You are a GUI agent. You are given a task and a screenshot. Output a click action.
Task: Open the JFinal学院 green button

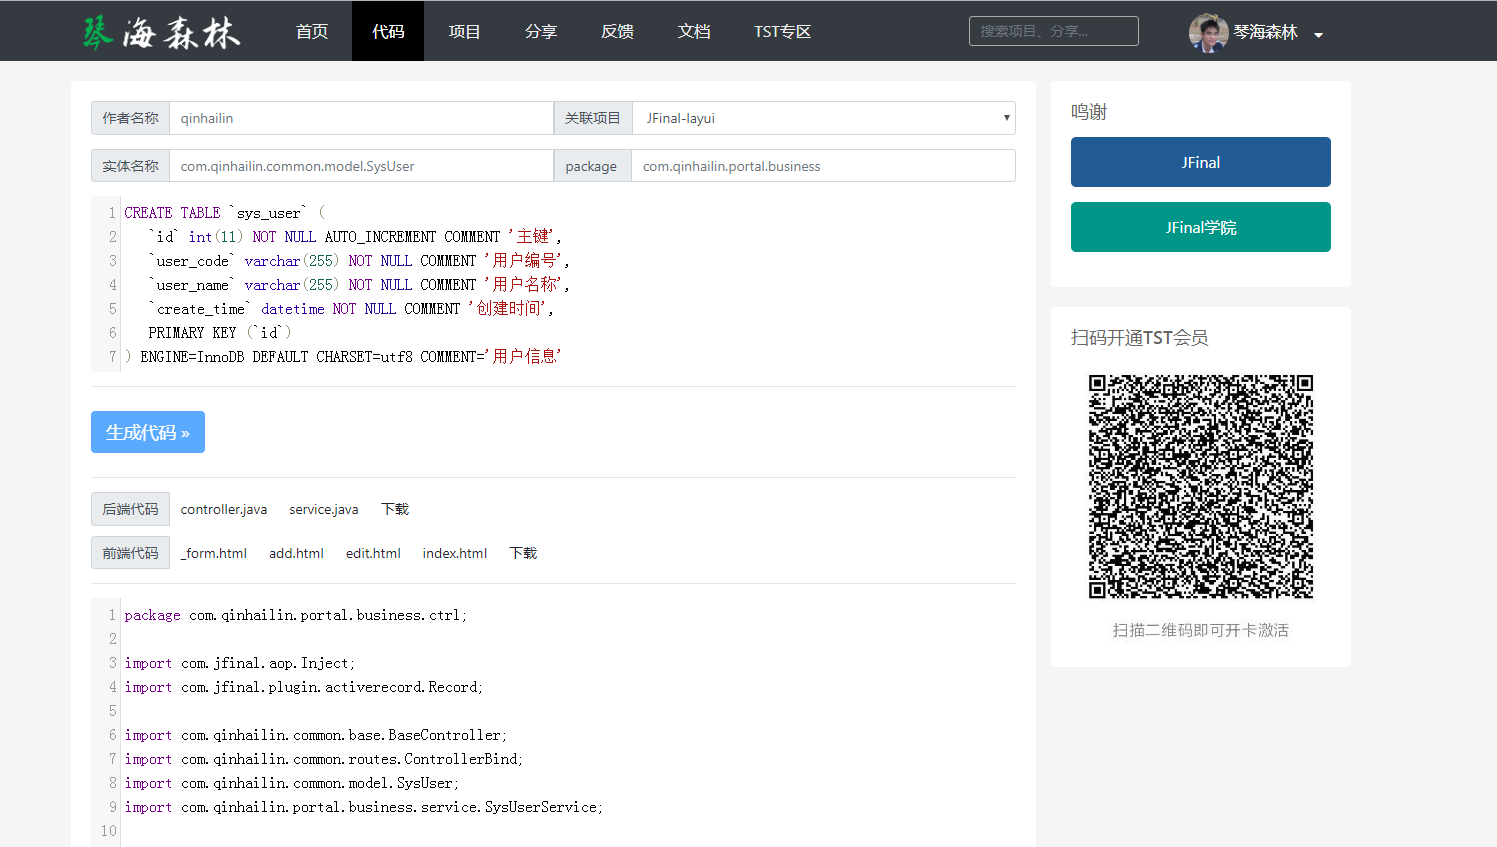coord(1200,227)
